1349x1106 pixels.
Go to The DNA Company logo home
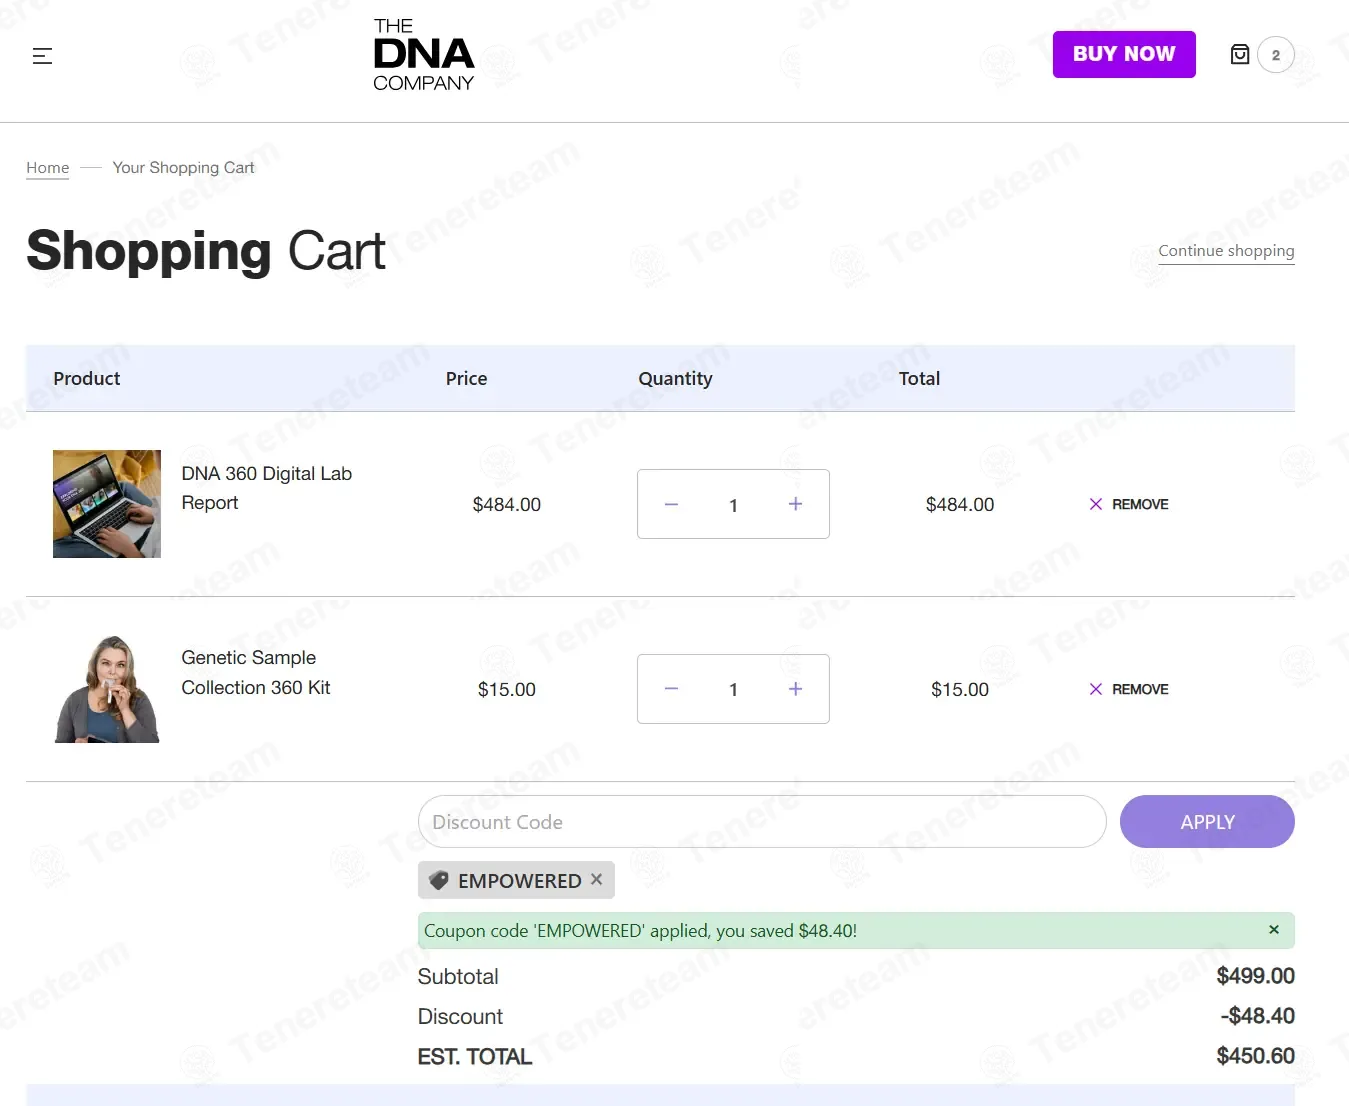click(423, 55)
